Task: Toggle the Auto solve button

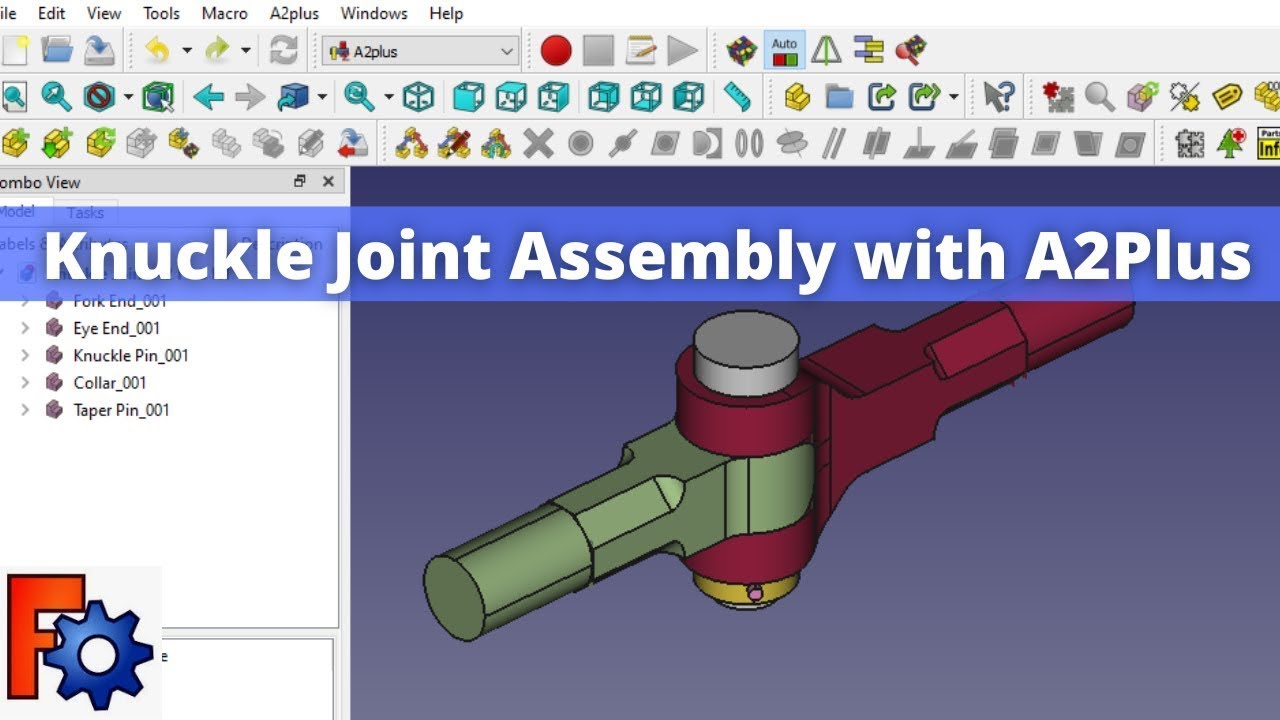Action: [784, 50]
